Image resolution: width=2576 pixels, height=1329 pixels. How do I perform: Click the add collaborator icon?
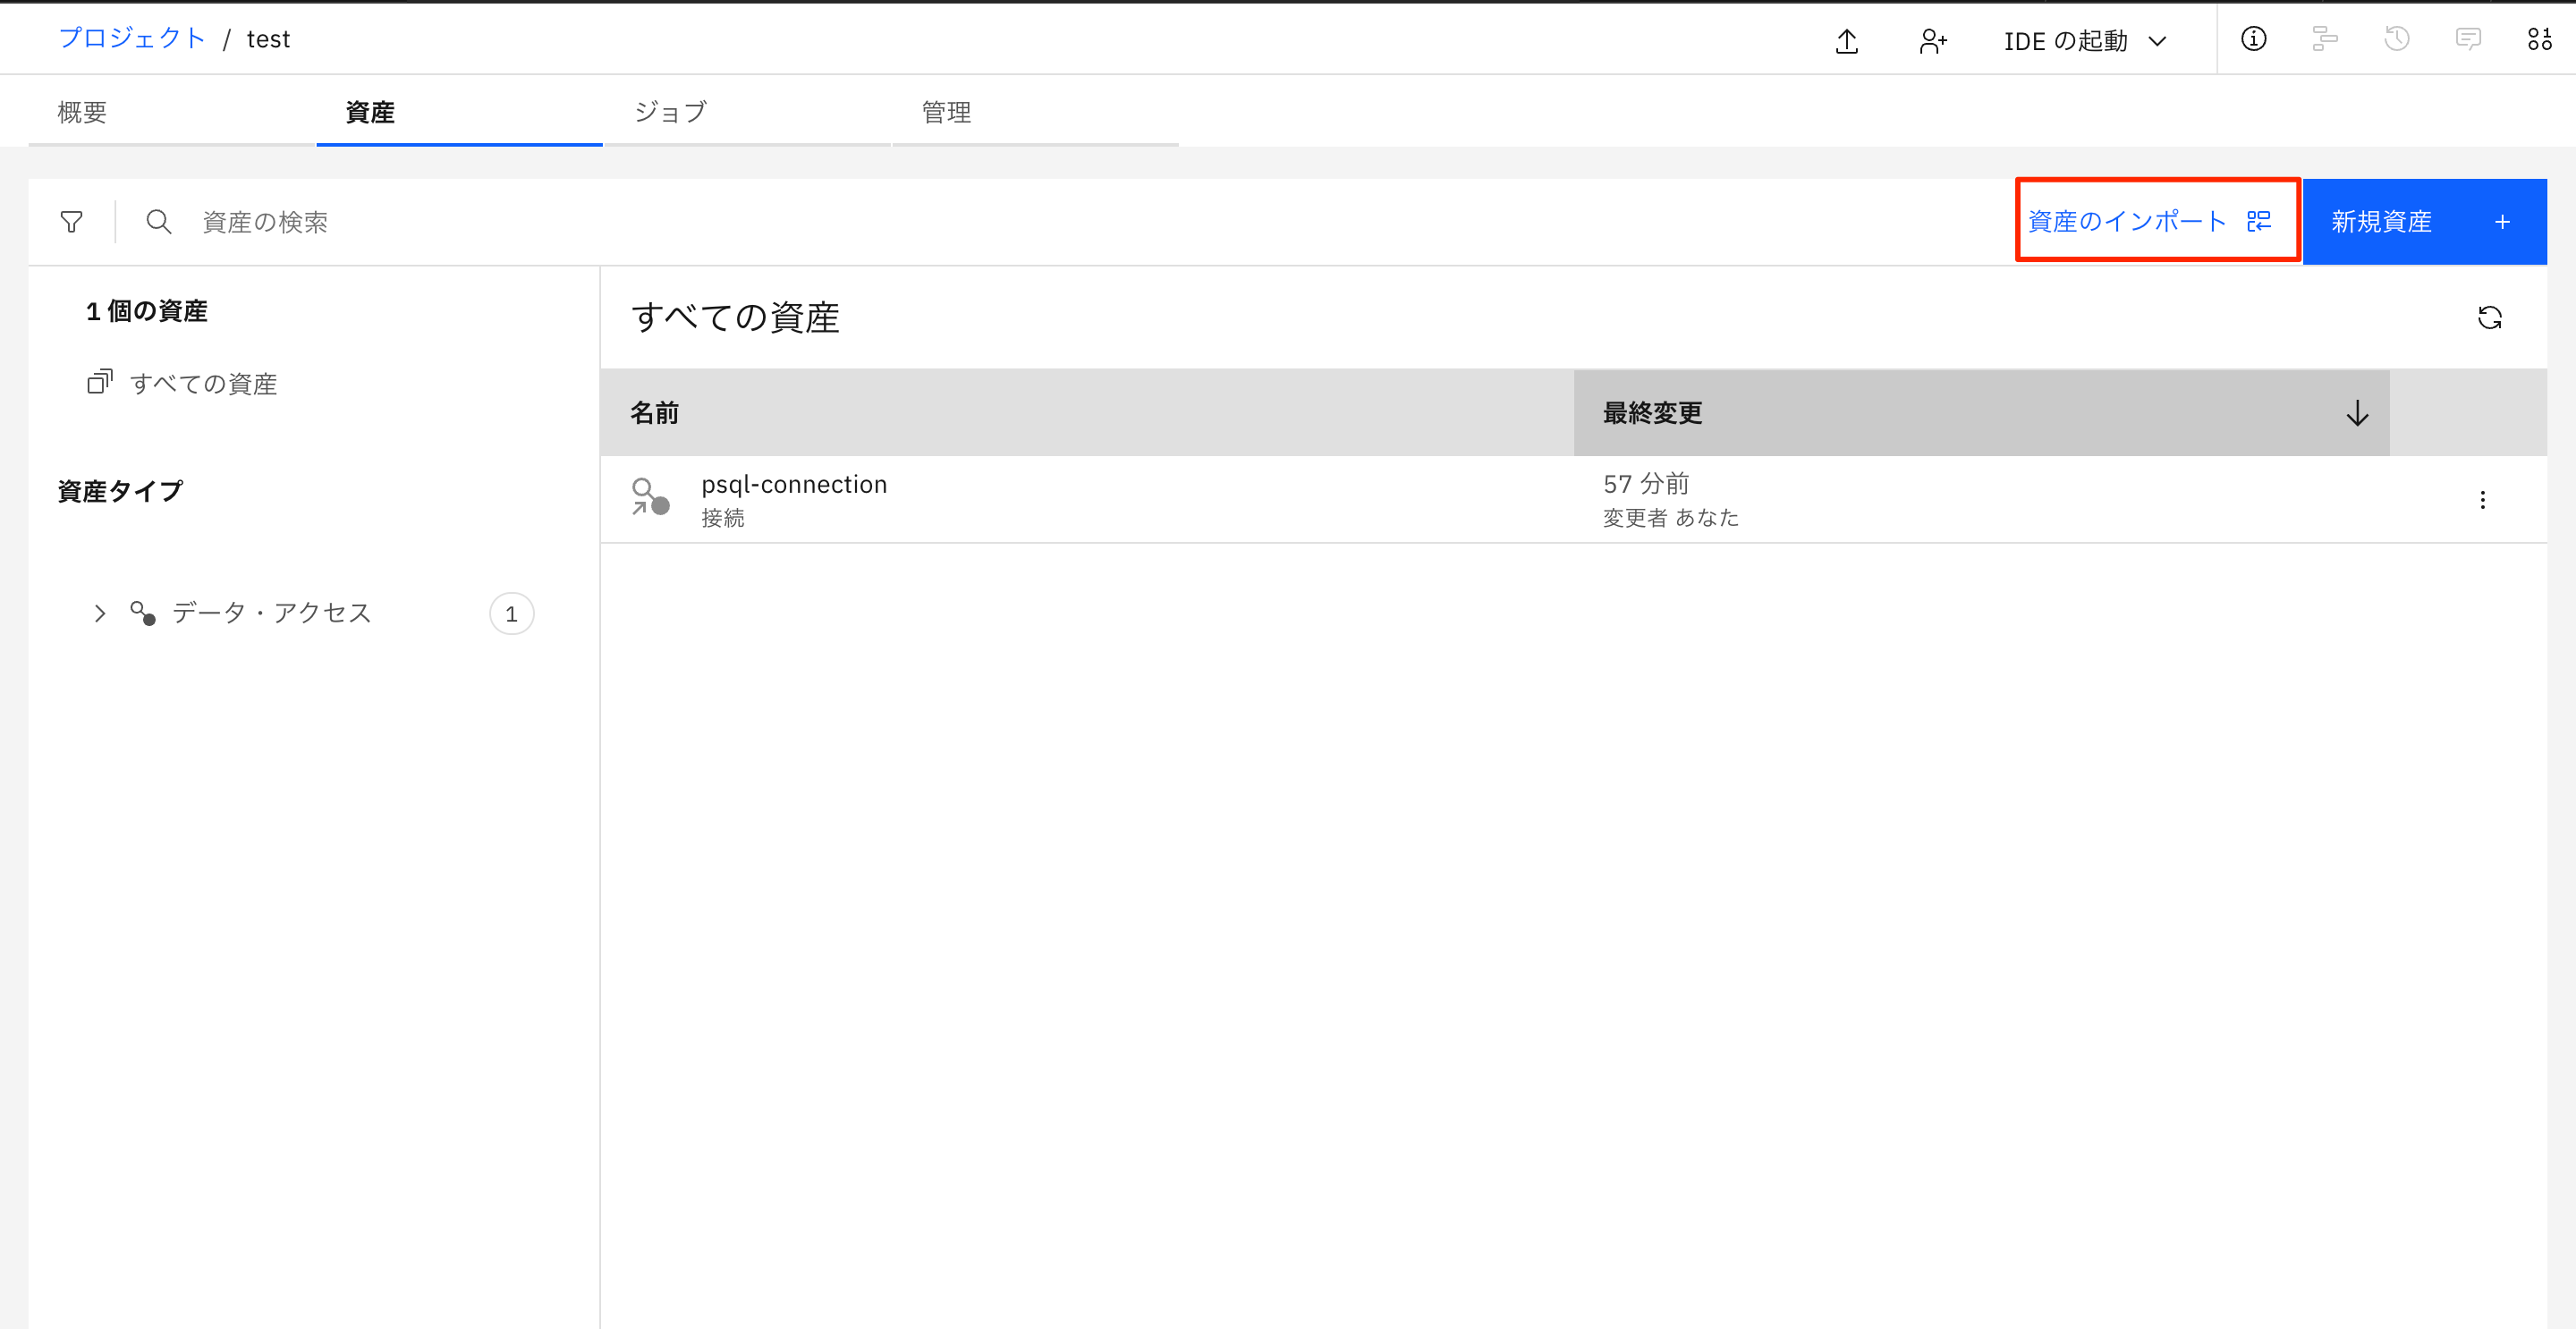click(1932, 40)
